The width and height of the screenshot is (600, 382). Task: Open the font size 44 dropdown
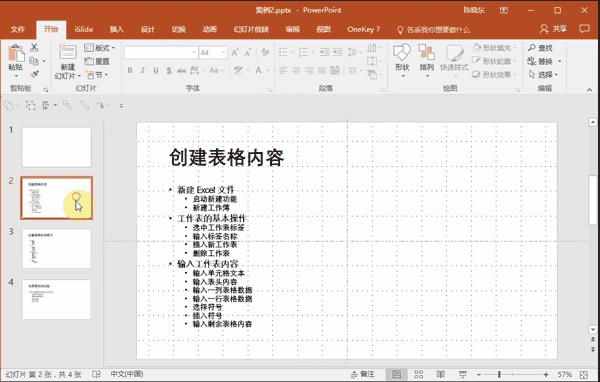(223, 52)
